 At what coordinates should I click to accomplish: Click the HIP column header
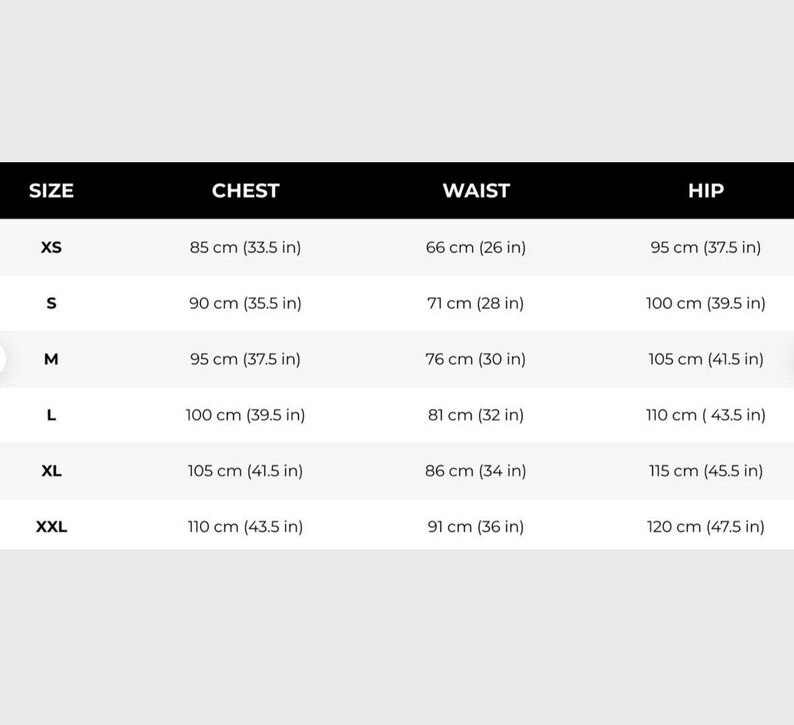point(706,191)
